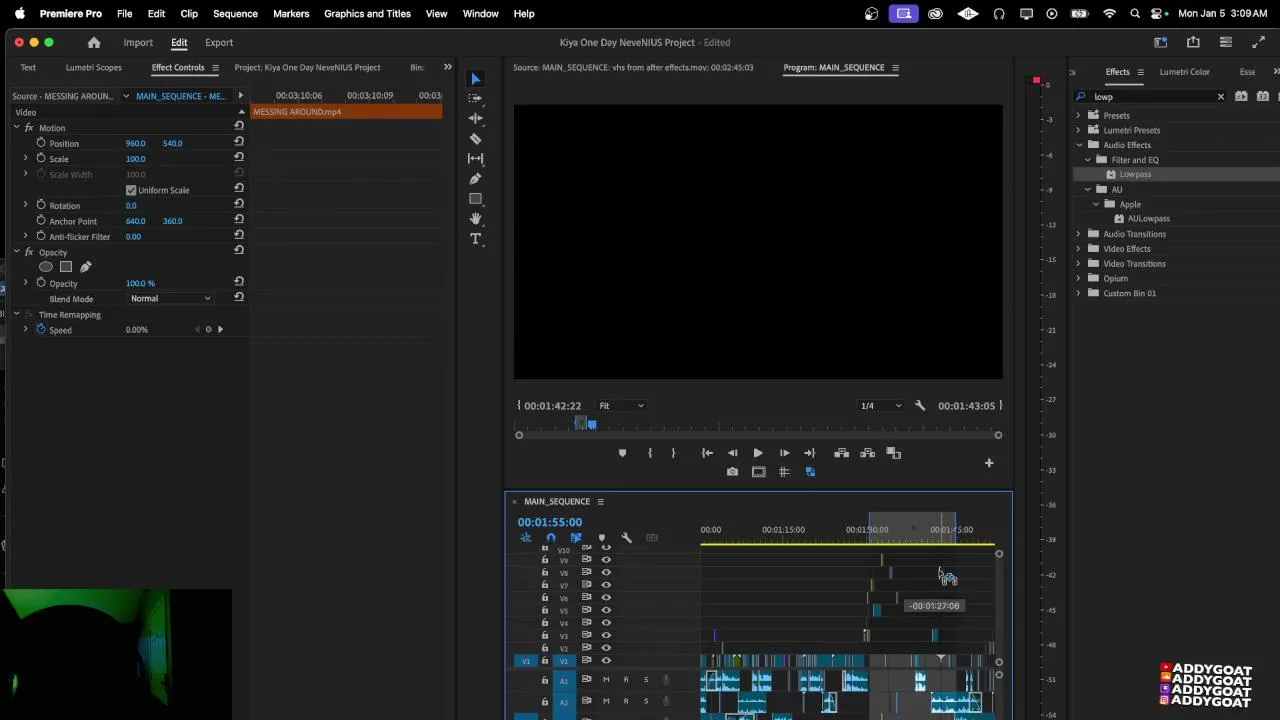1280x720 pixels.
Task: Open the Sequence menu
Action: (x=235, y=13)
